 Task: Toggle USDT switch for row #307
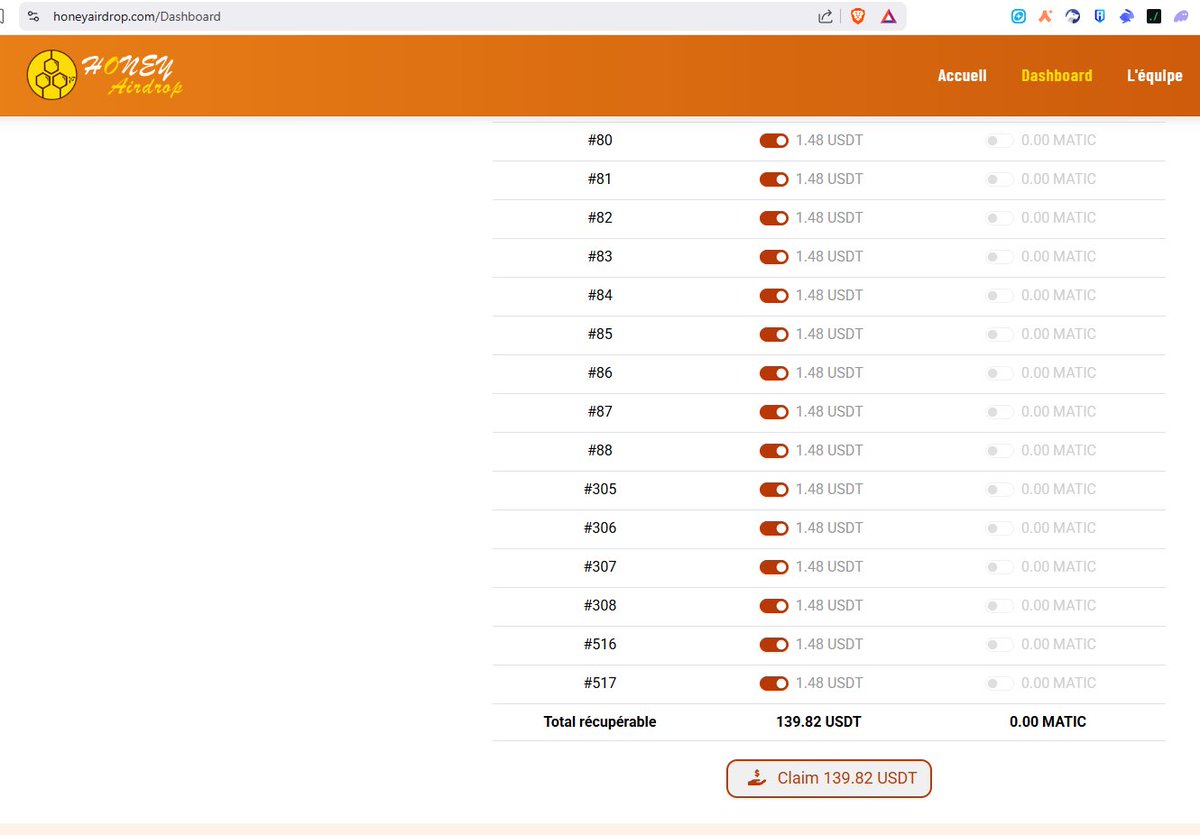(x=774, y=567)
